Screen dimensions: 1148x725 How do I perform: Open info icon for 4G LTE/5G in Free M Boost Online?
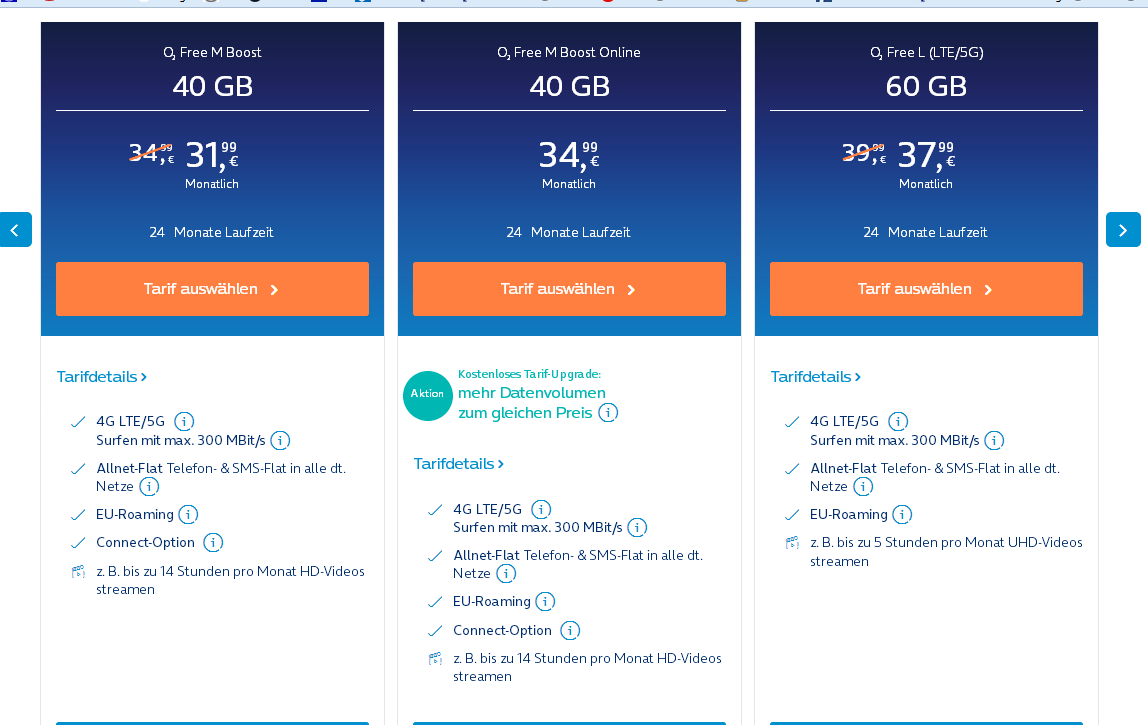pyautogui.click(x=541, y=509)
